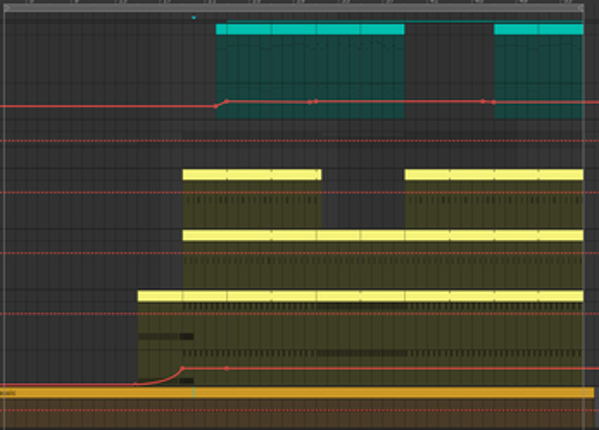The width and height of the screenshot is (599, 430).
Task: Click the second breakpoint on the bottom yellow track's automation line
Action: [x=227, y=369]
